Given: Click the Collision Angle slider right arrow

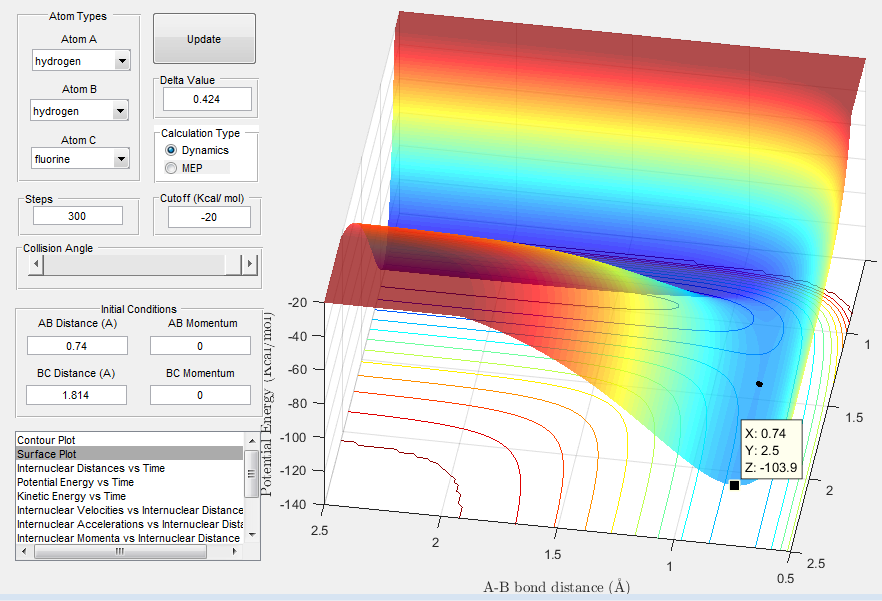Looking at the screenshot, I should pos(250,264).
